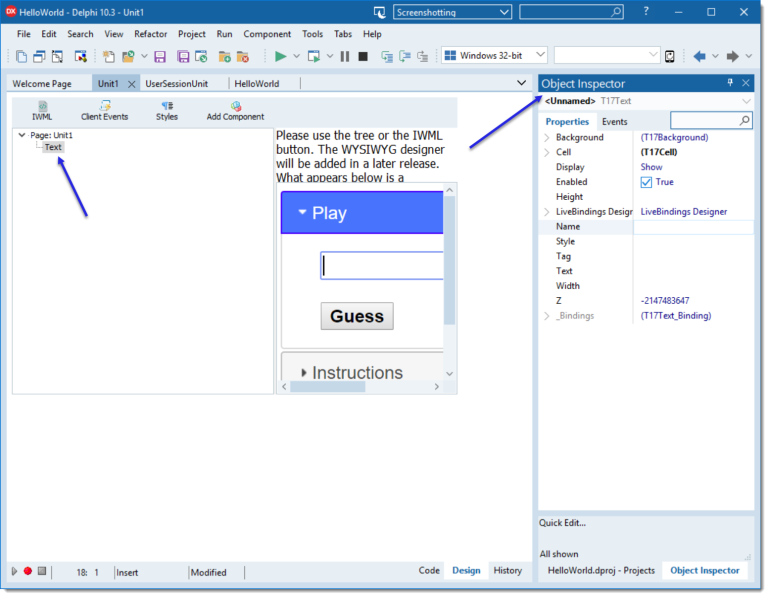The width and height of the screenshot is (768, 596).
Task: Click the blue back navigation arrow
Action: coord(699,56)
